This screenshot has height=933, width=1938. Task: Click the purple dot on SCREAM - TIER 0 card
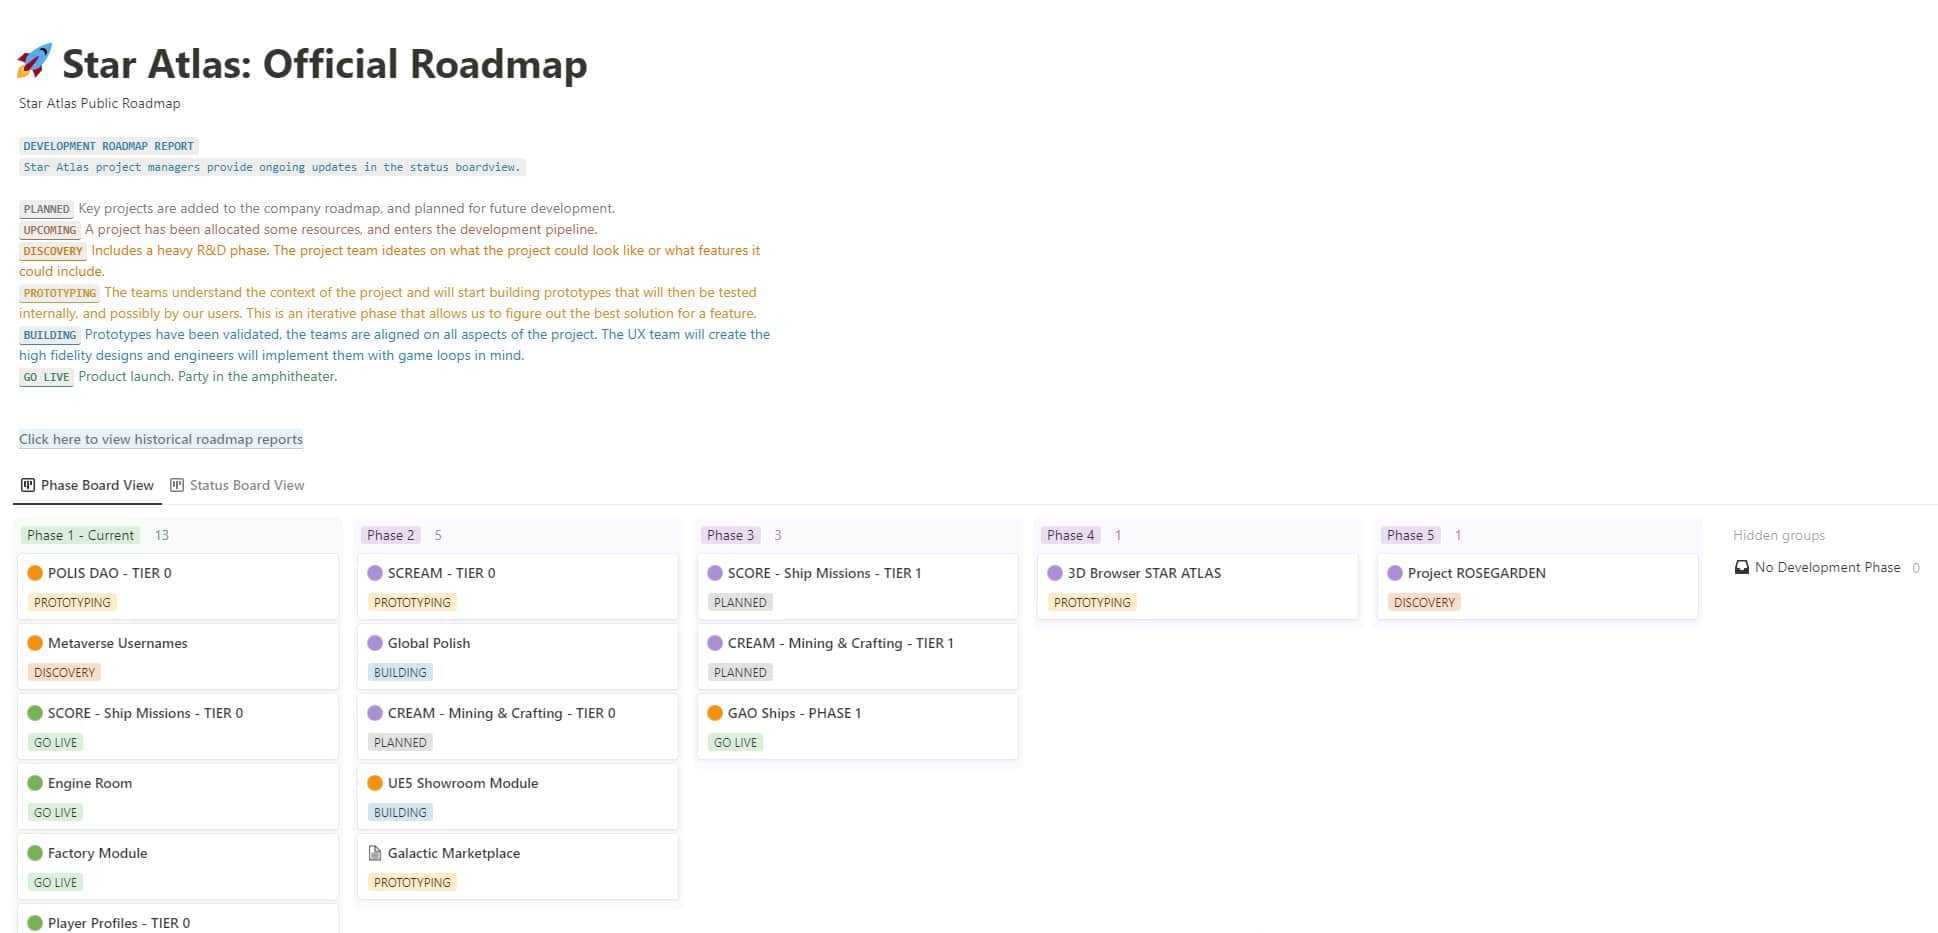pyautogui.click(x=375, y=572)
